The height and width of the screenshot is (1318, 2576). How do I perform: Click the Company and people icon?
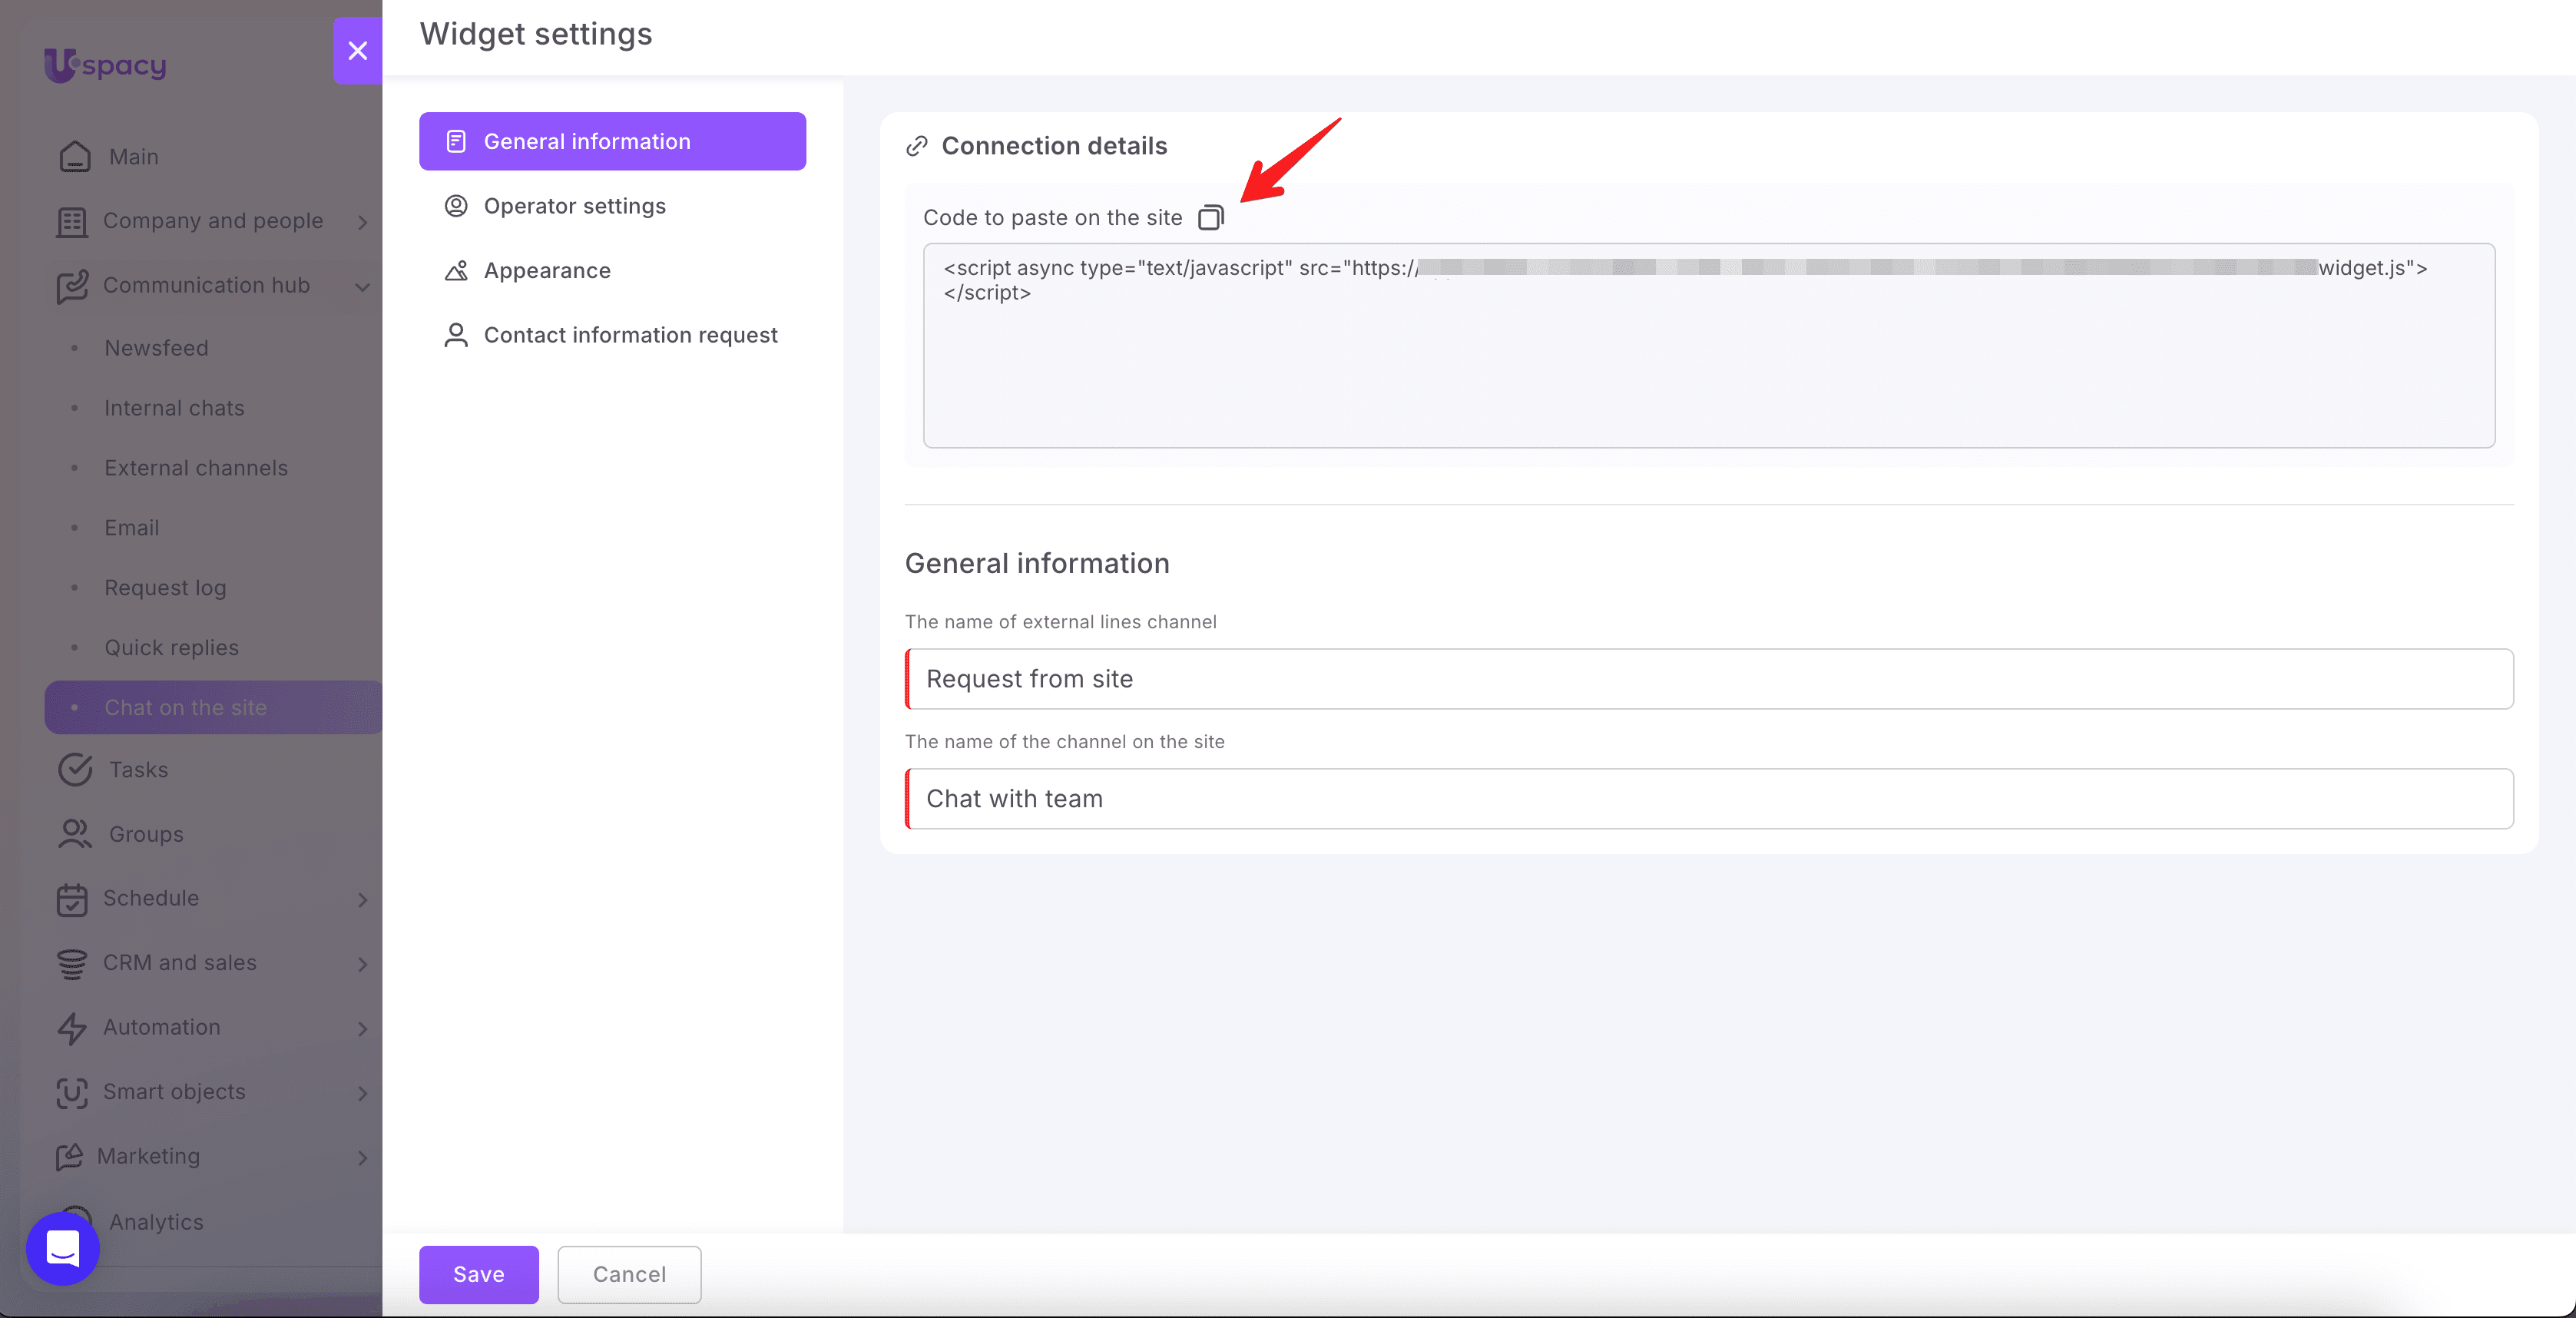coord(72,221)
